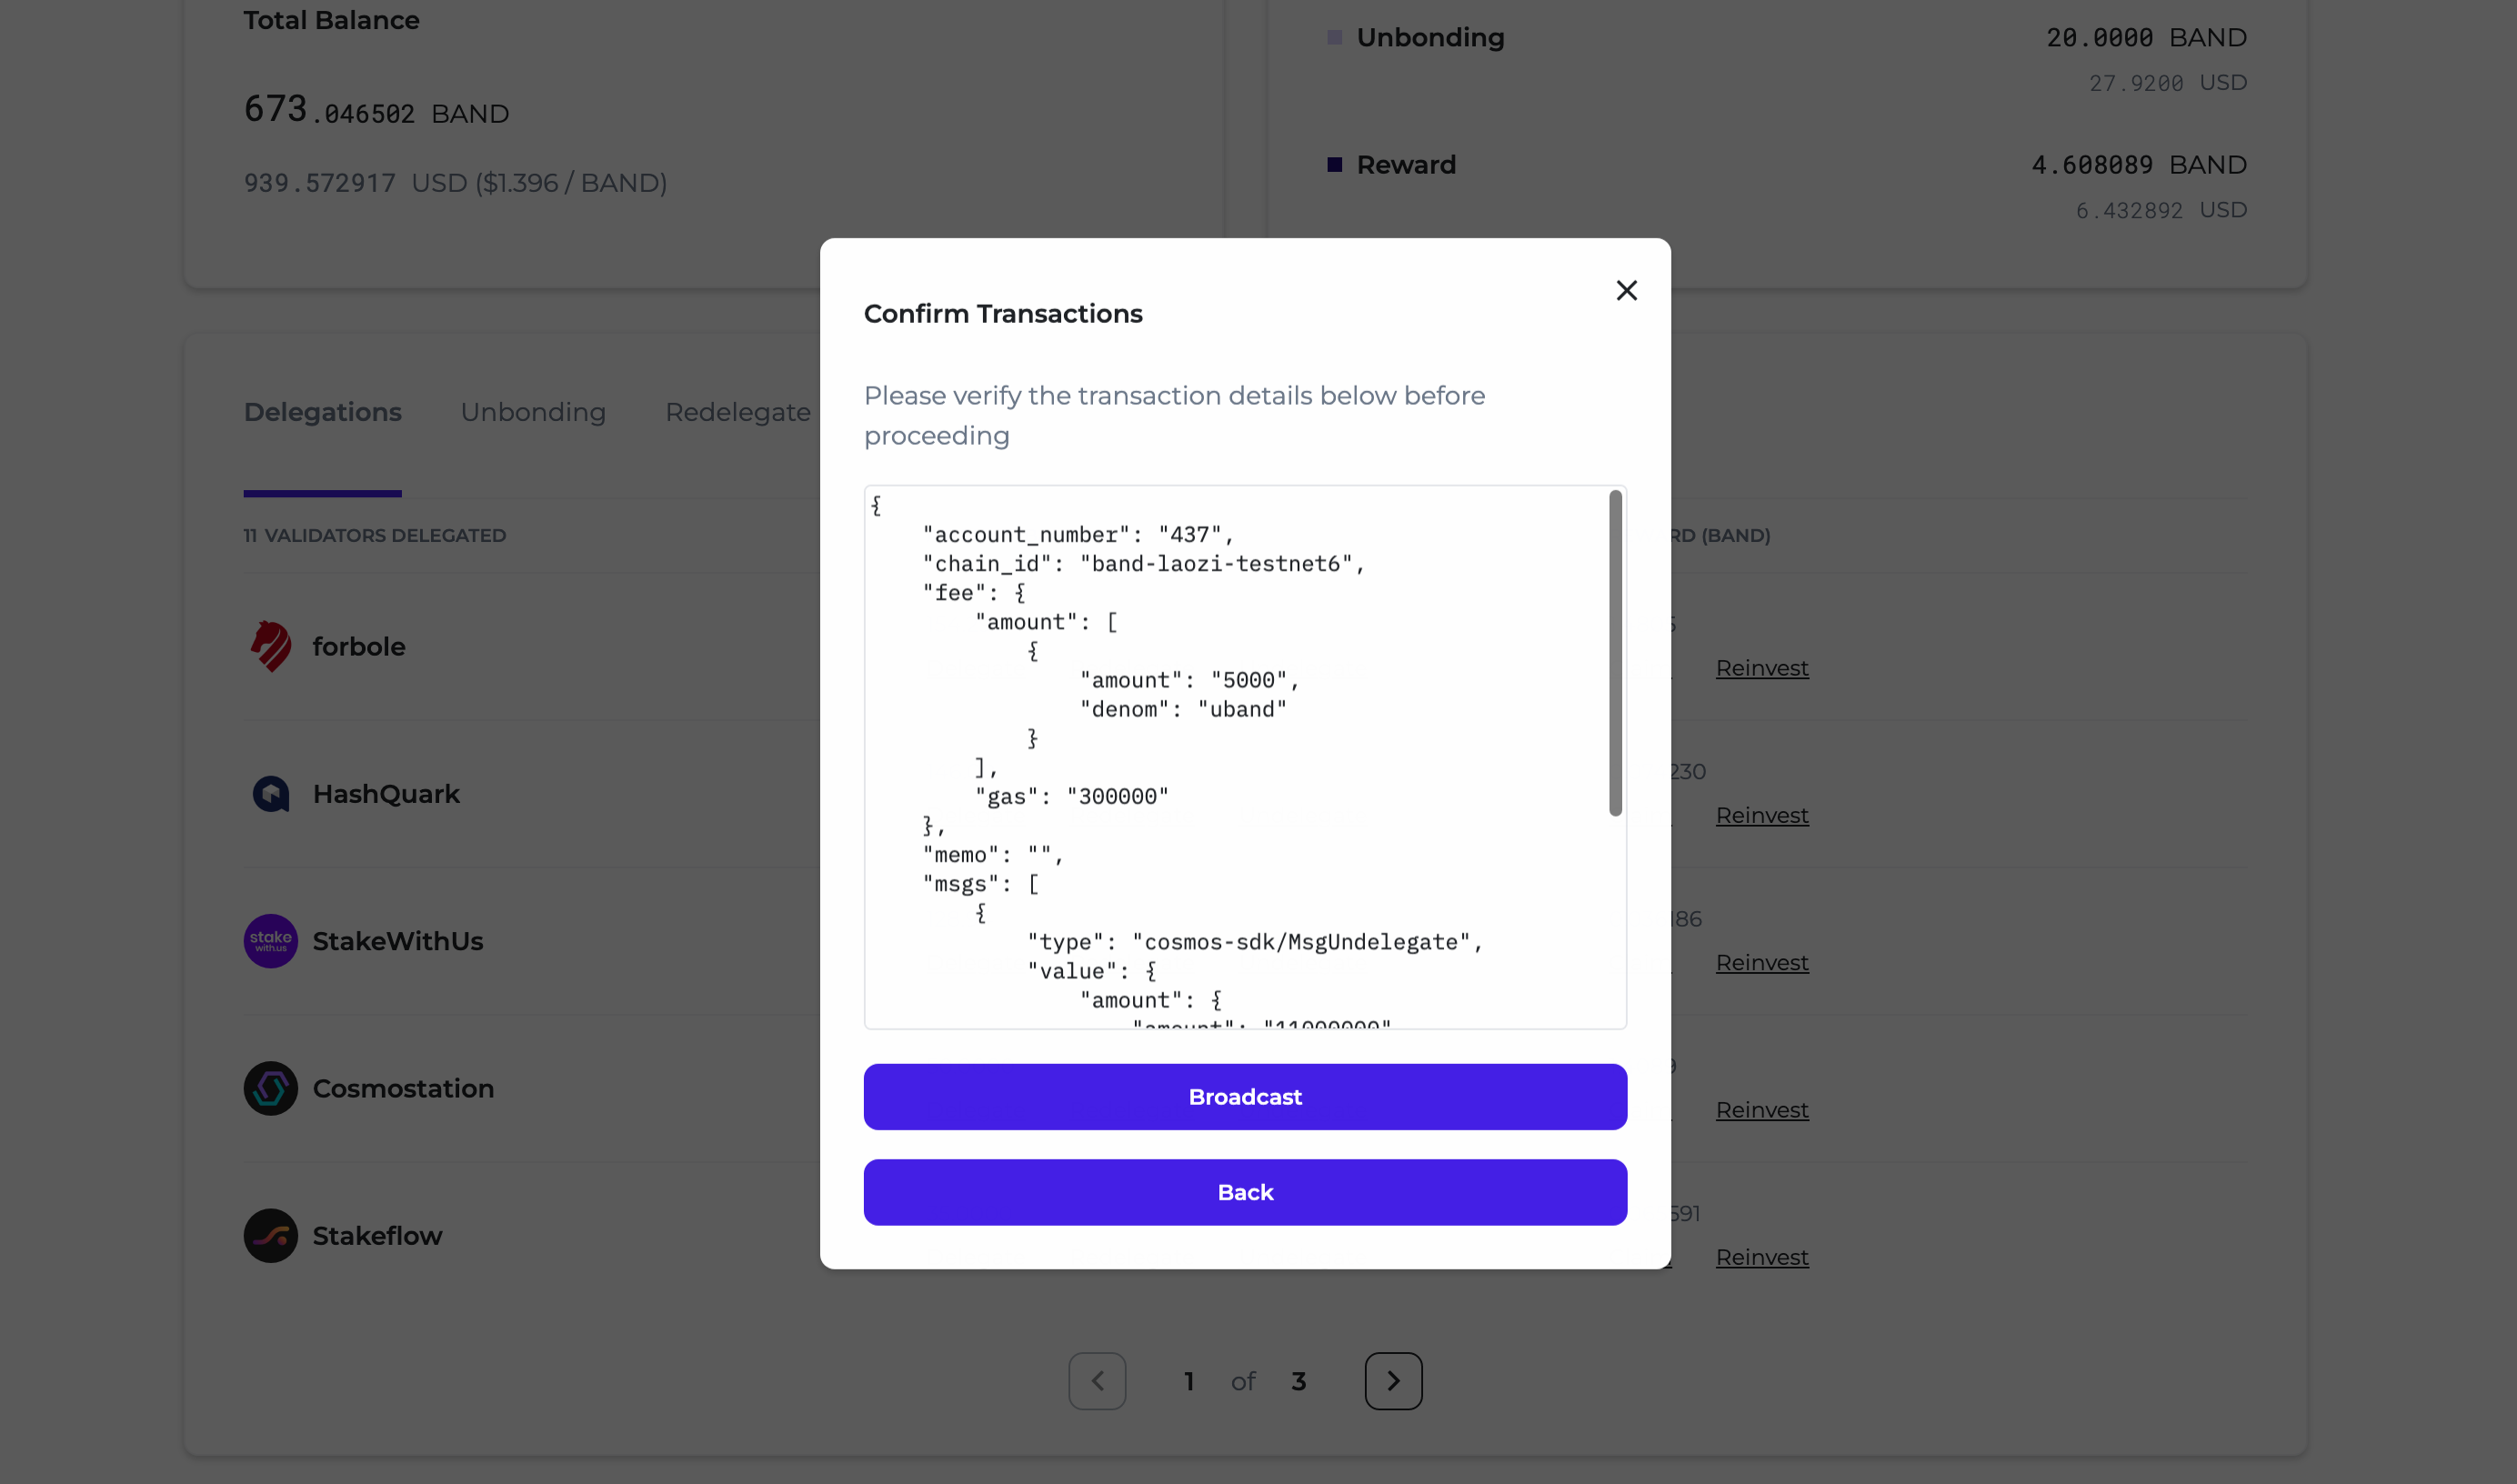Click the Unbonding legend color square
This screenshot has height=1484, width=2517.
[x=1334, y=38]
